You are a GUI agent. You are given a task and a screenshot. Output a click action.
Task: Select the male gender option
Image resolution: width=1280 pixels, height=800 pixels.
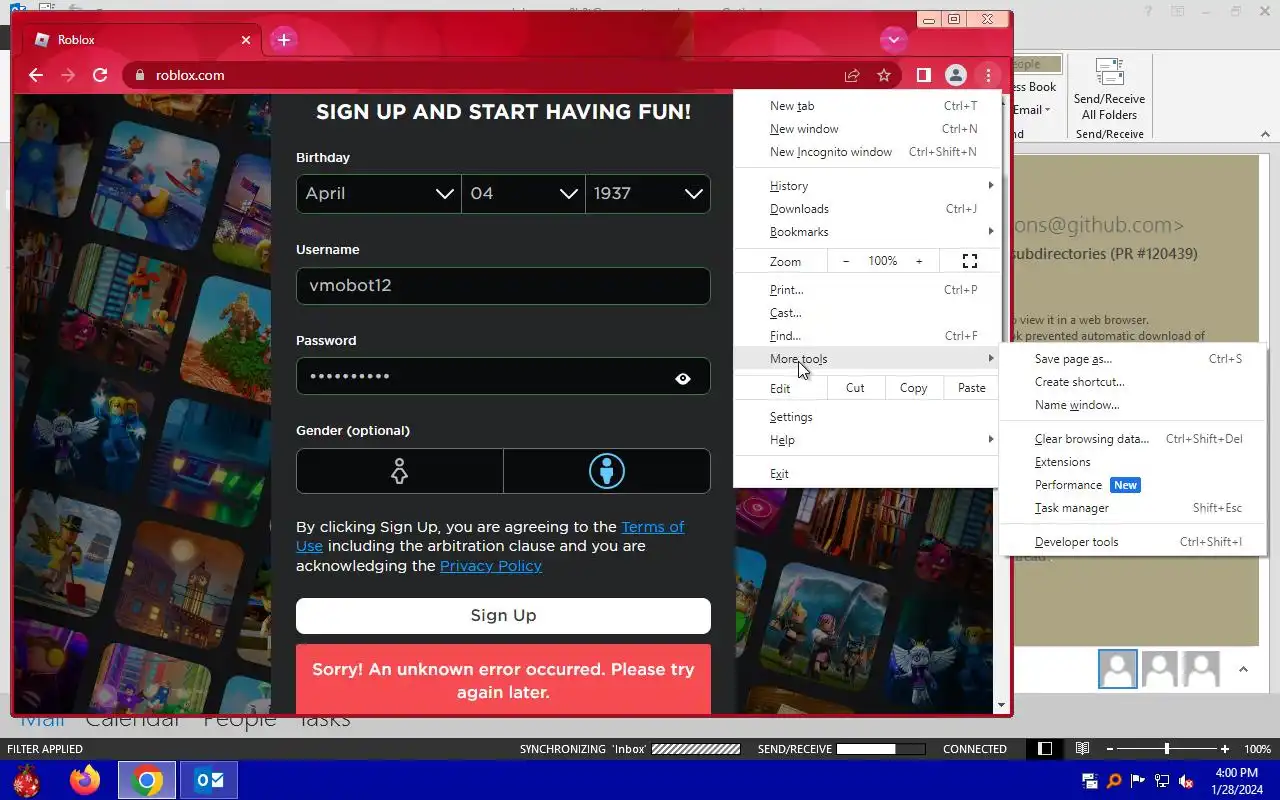click(607, 471)
